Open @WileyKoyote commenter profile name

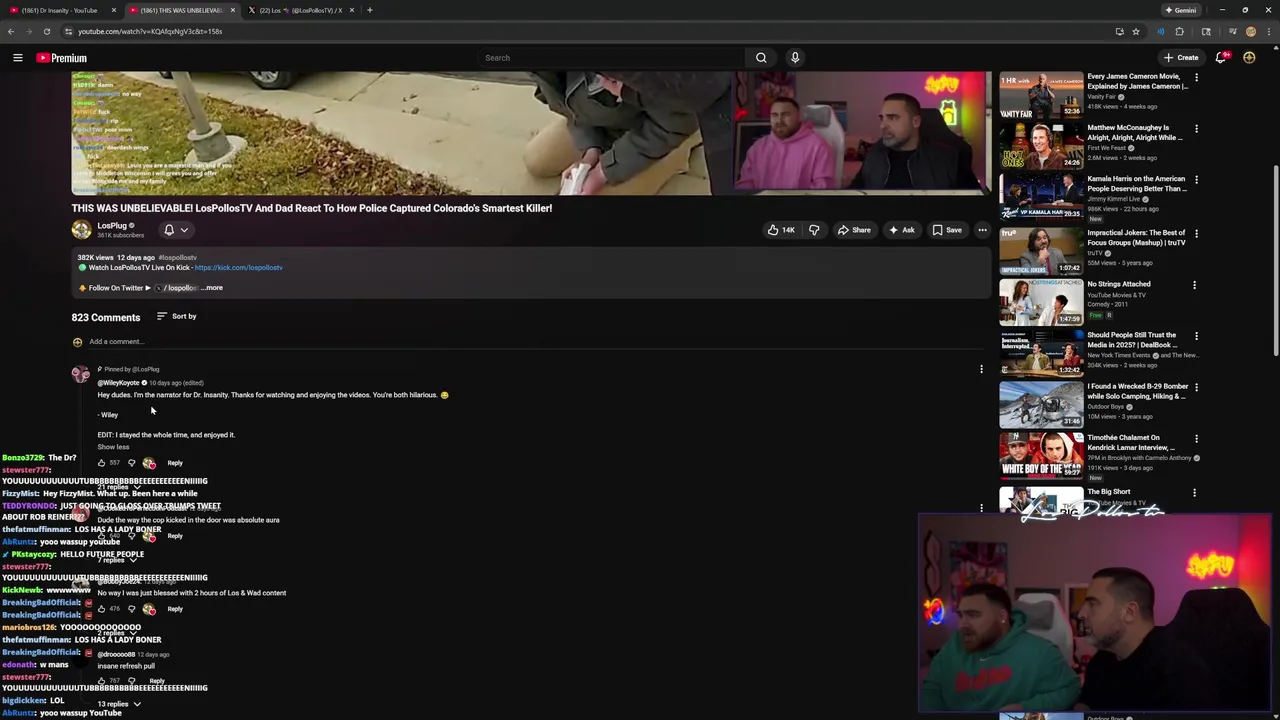(x=118, y=383)
